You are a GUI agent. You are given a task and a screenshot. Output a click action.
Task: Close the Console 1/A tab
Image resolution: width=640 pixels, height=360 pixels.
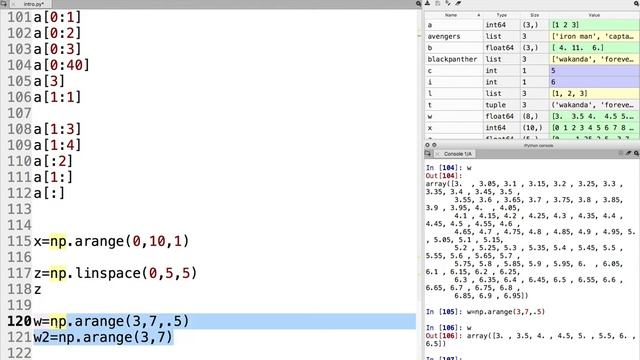[x=438, y=154]
